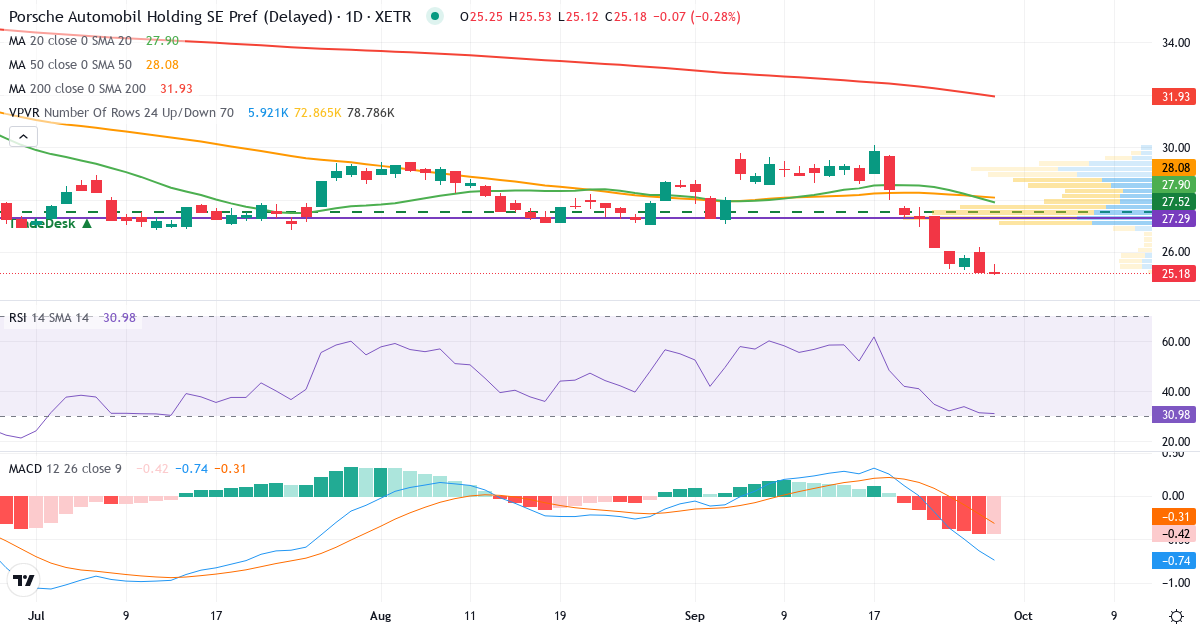Click the 19 date on the time axis

[x=560, y=616]
